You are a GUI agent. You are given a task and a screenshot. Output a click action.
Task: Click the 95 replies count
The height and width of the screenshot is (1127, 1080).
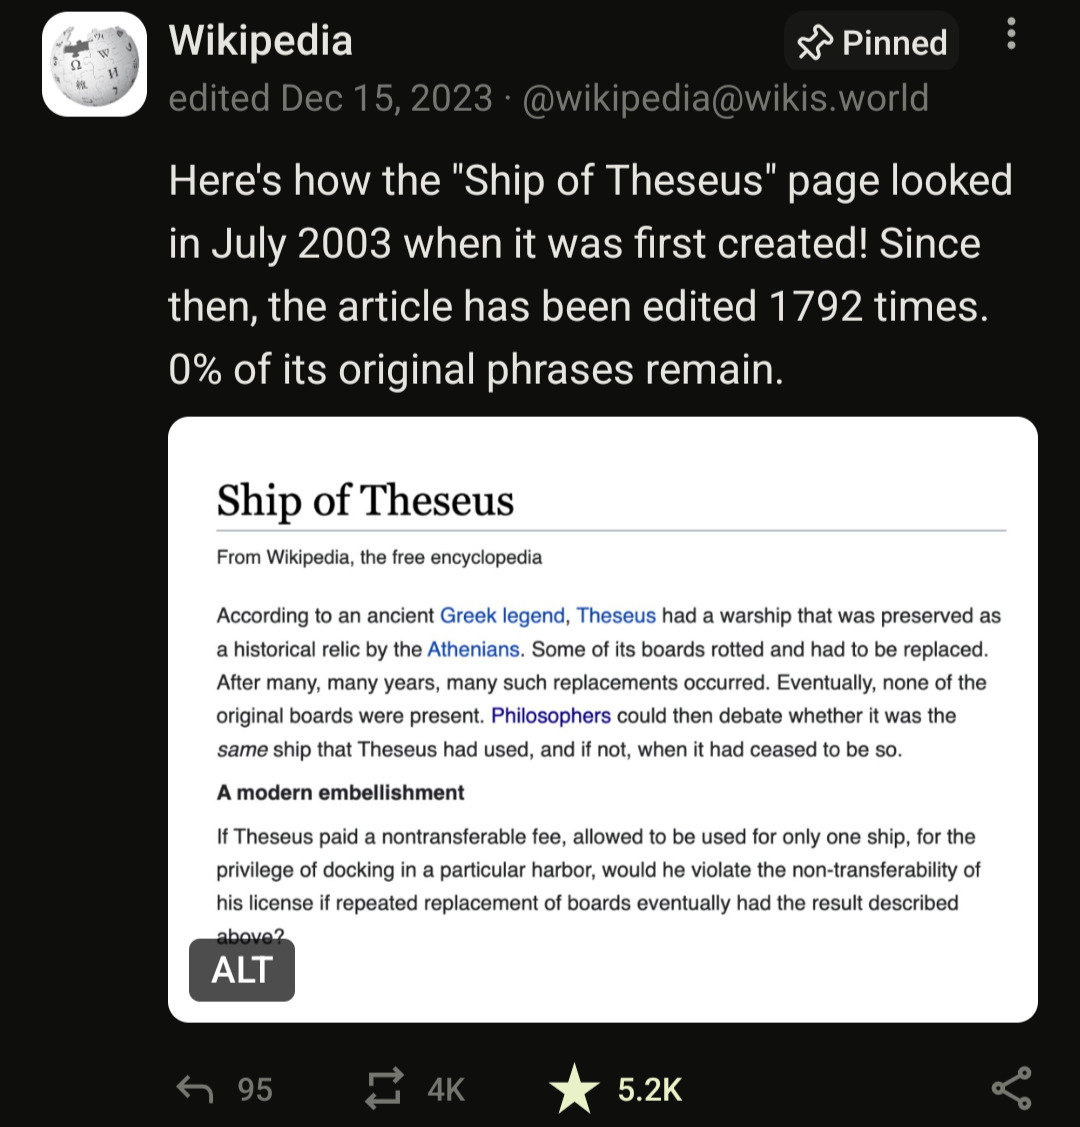point(255,1089)
